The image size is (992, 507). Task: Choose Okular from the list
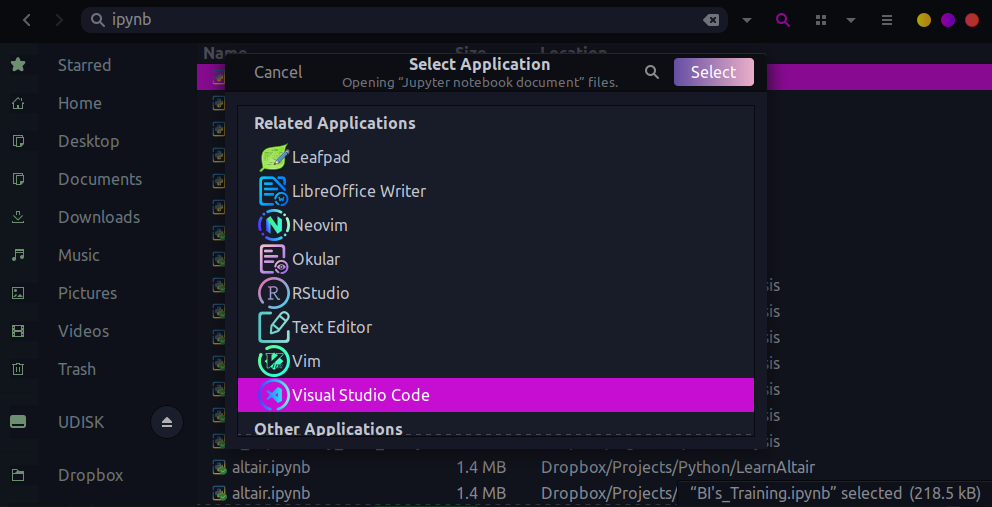(x=496, y=260)
